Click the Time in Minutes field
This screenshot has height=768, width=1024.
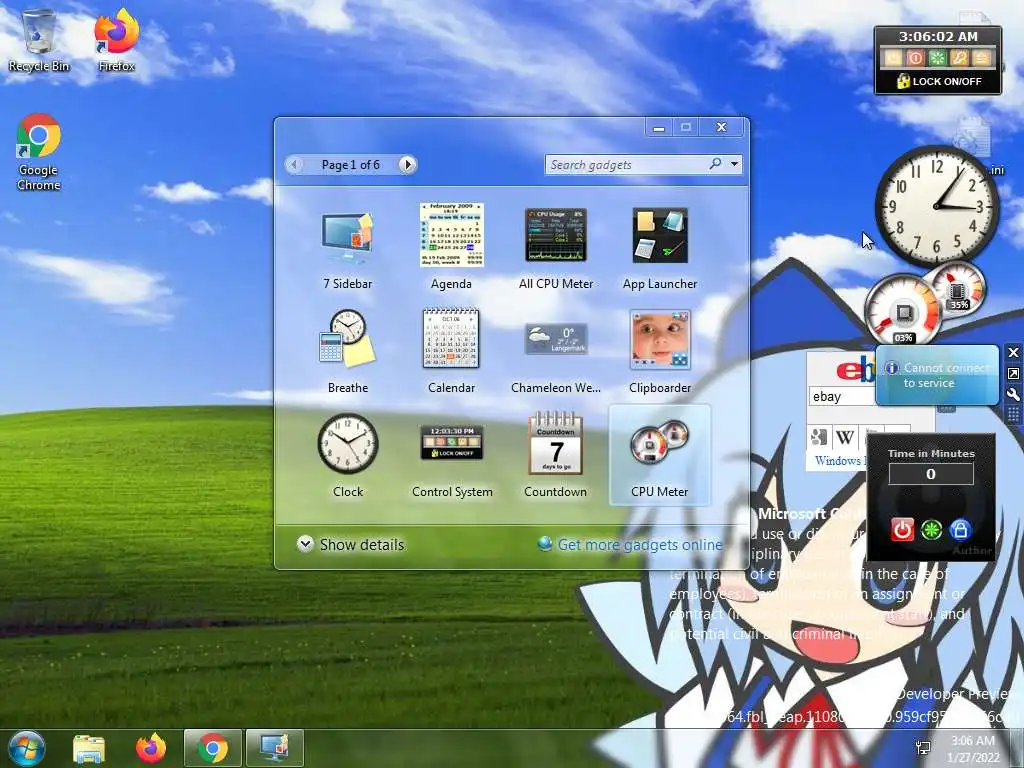(x=931, y=474)
